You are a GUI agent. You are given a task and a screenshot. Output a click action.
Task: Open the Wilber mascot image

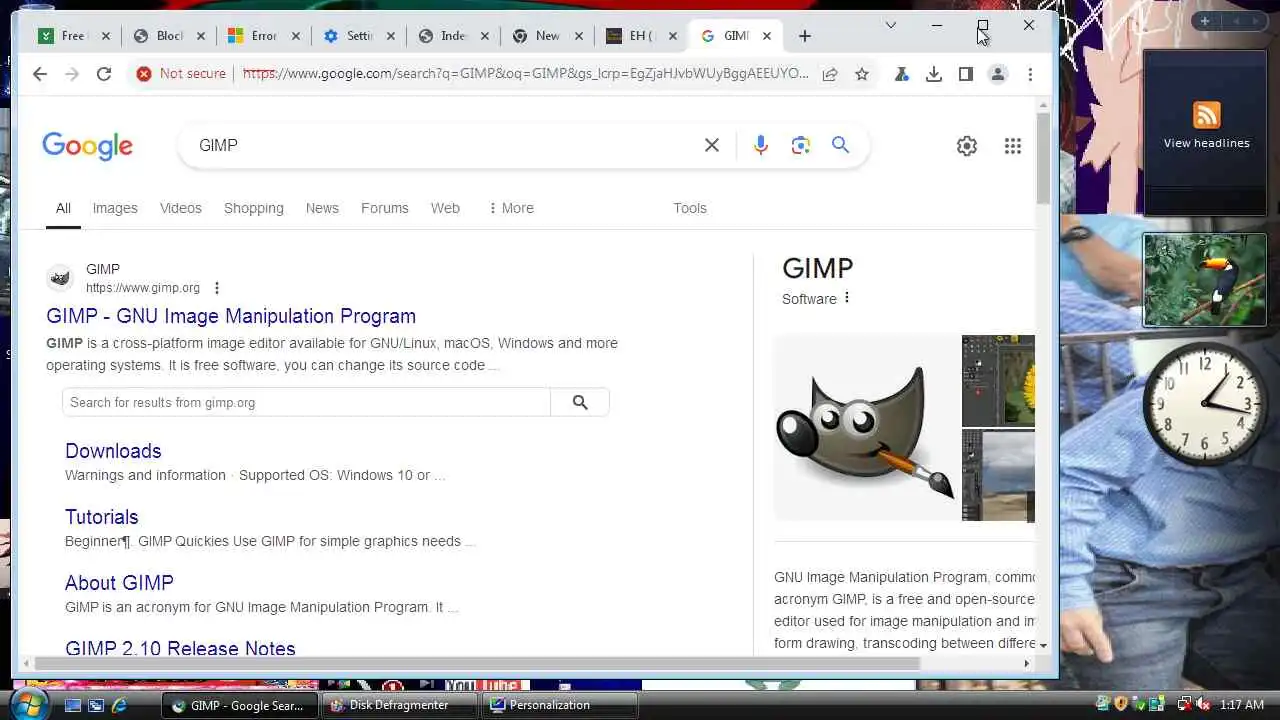[x=866, y=428]
